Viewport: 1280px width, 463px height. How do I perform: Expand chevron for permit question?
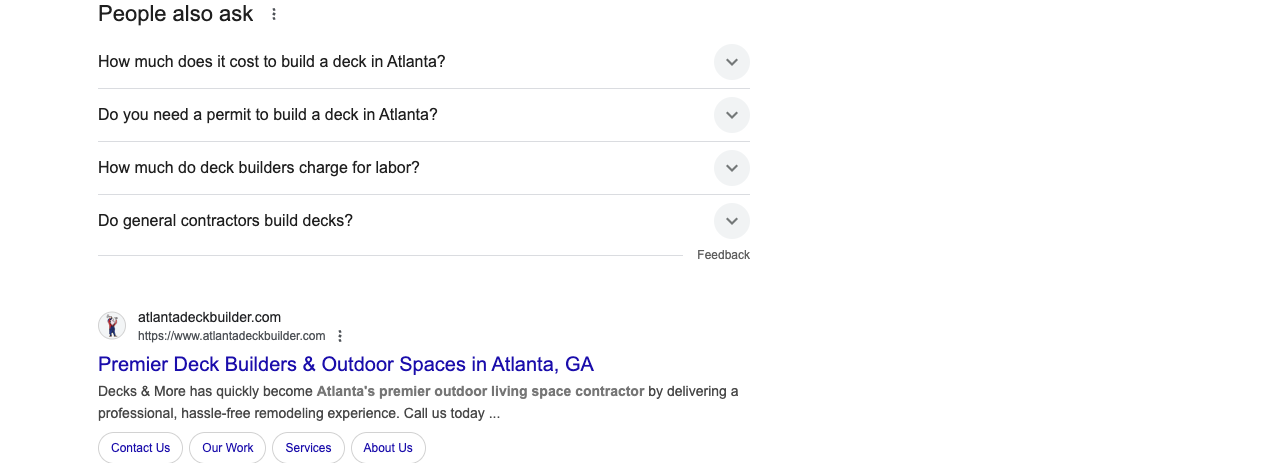pyautogui.click(x=732, y=115)
